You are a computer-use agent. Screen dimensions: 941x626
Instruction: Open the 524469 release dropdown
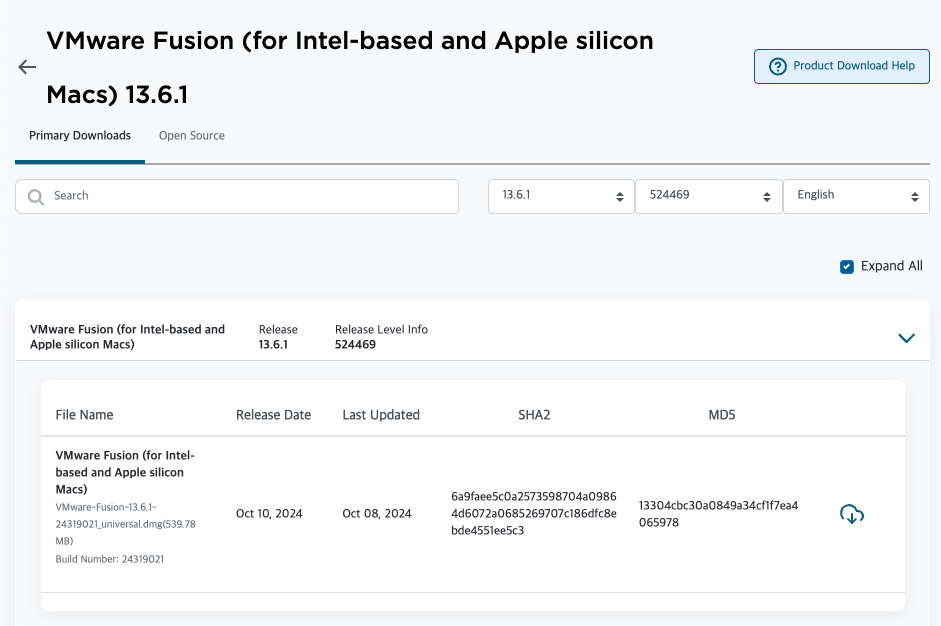click(709, 196)
